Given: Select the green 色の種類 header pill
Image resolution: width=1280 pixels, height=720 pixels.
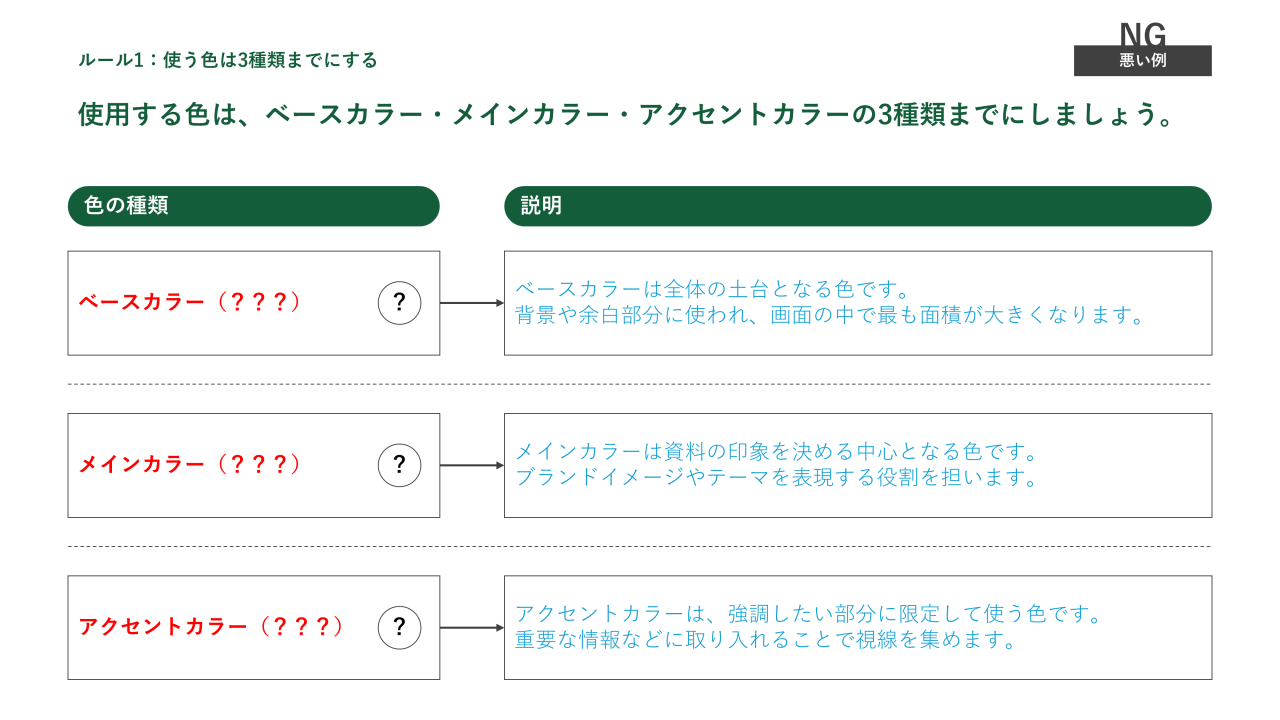Looking at the screenshot, I should pos(253,206).
